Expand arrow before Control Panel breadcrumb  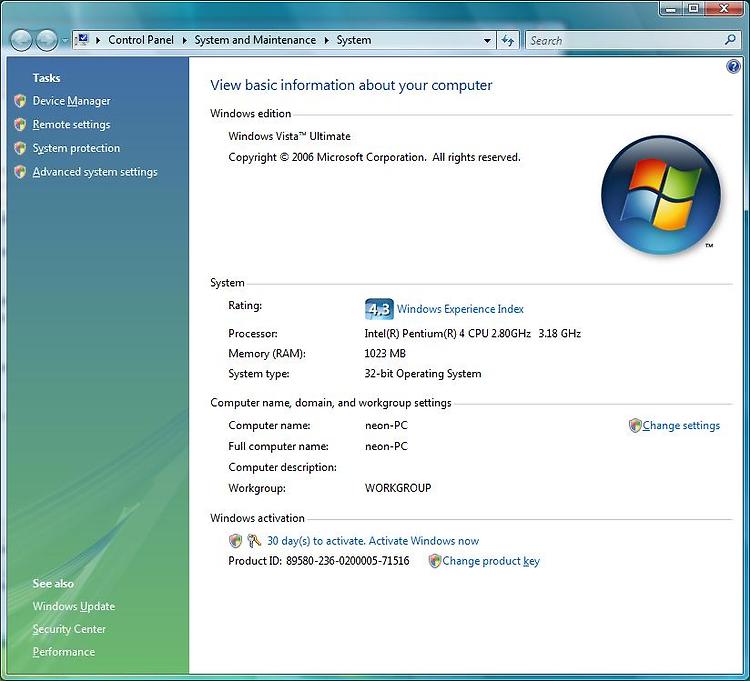[x=98, y=40]
